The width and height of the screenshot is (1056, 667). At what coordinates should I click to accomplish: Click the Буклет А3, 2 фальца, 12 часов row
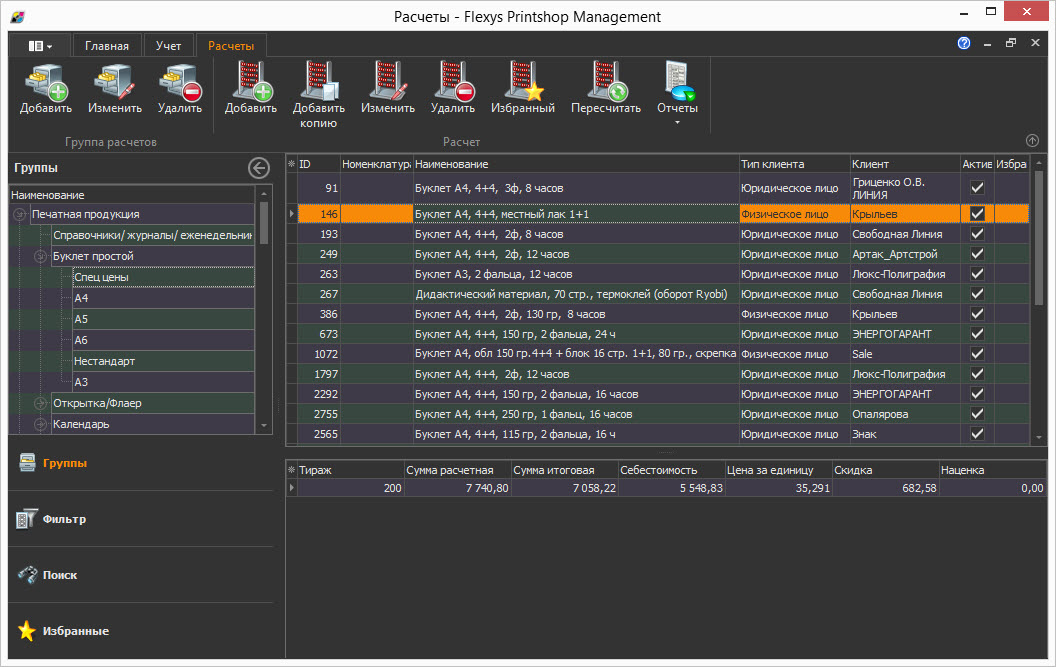[x=576, y=274]
